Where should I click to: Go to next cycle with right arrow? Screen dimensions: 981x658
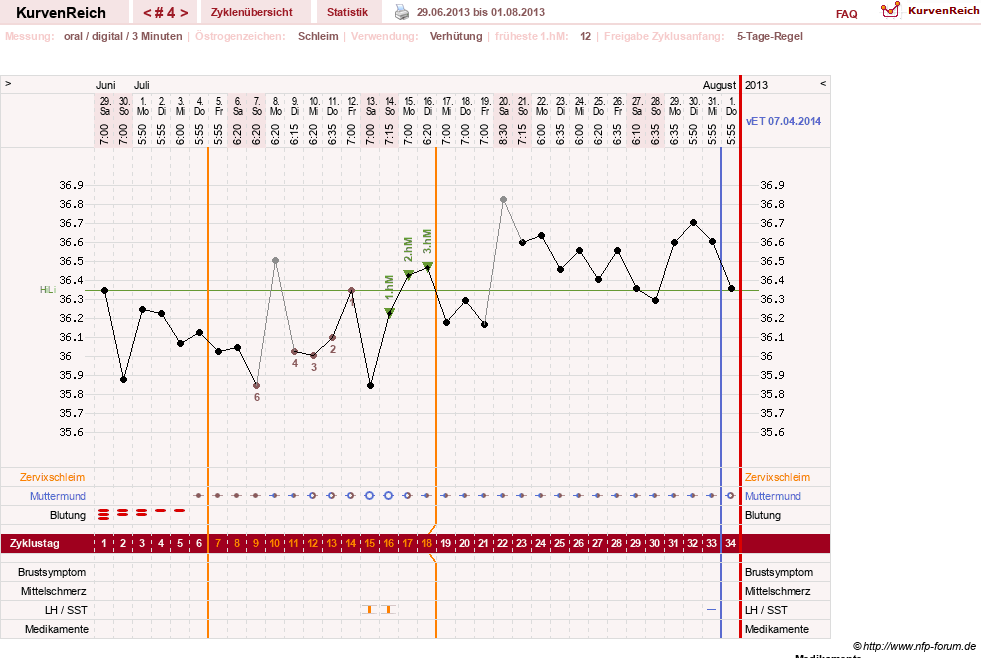(184, 13)
